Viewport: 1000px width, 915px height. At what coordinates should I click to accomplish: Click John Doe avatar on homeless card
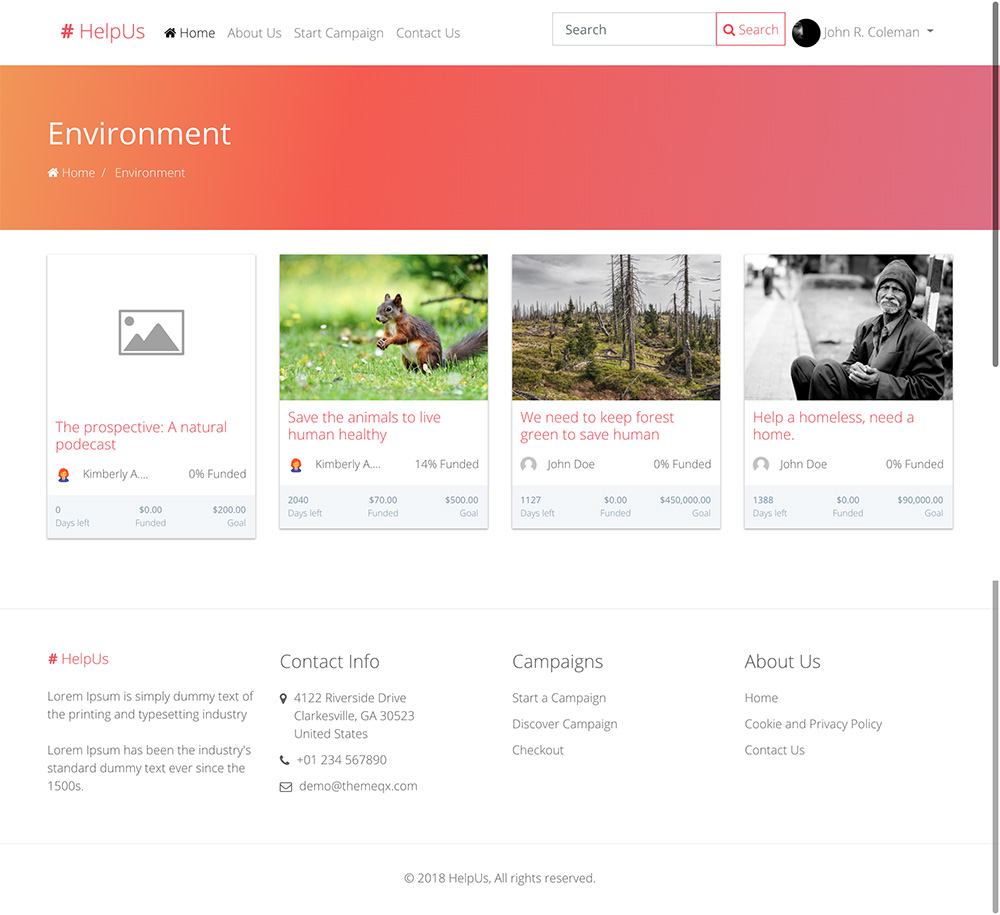tap(760, 464)
